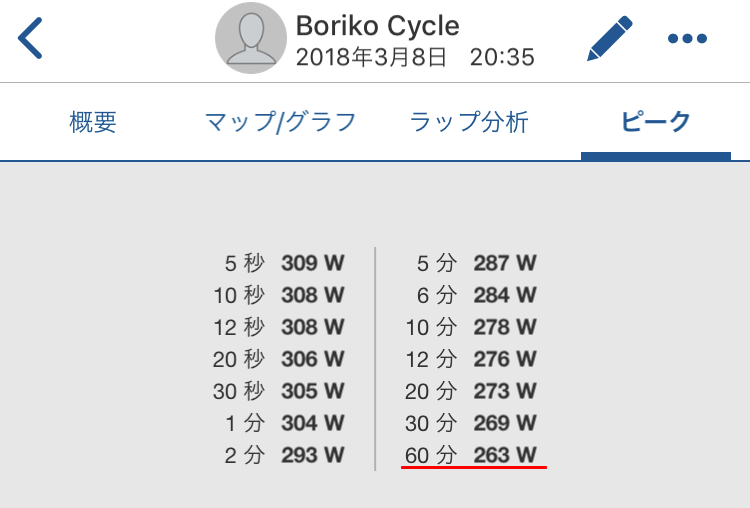Open the マップ/グラフ tab
The width and height of the screenshot is (750, 508).
point(281,122)
